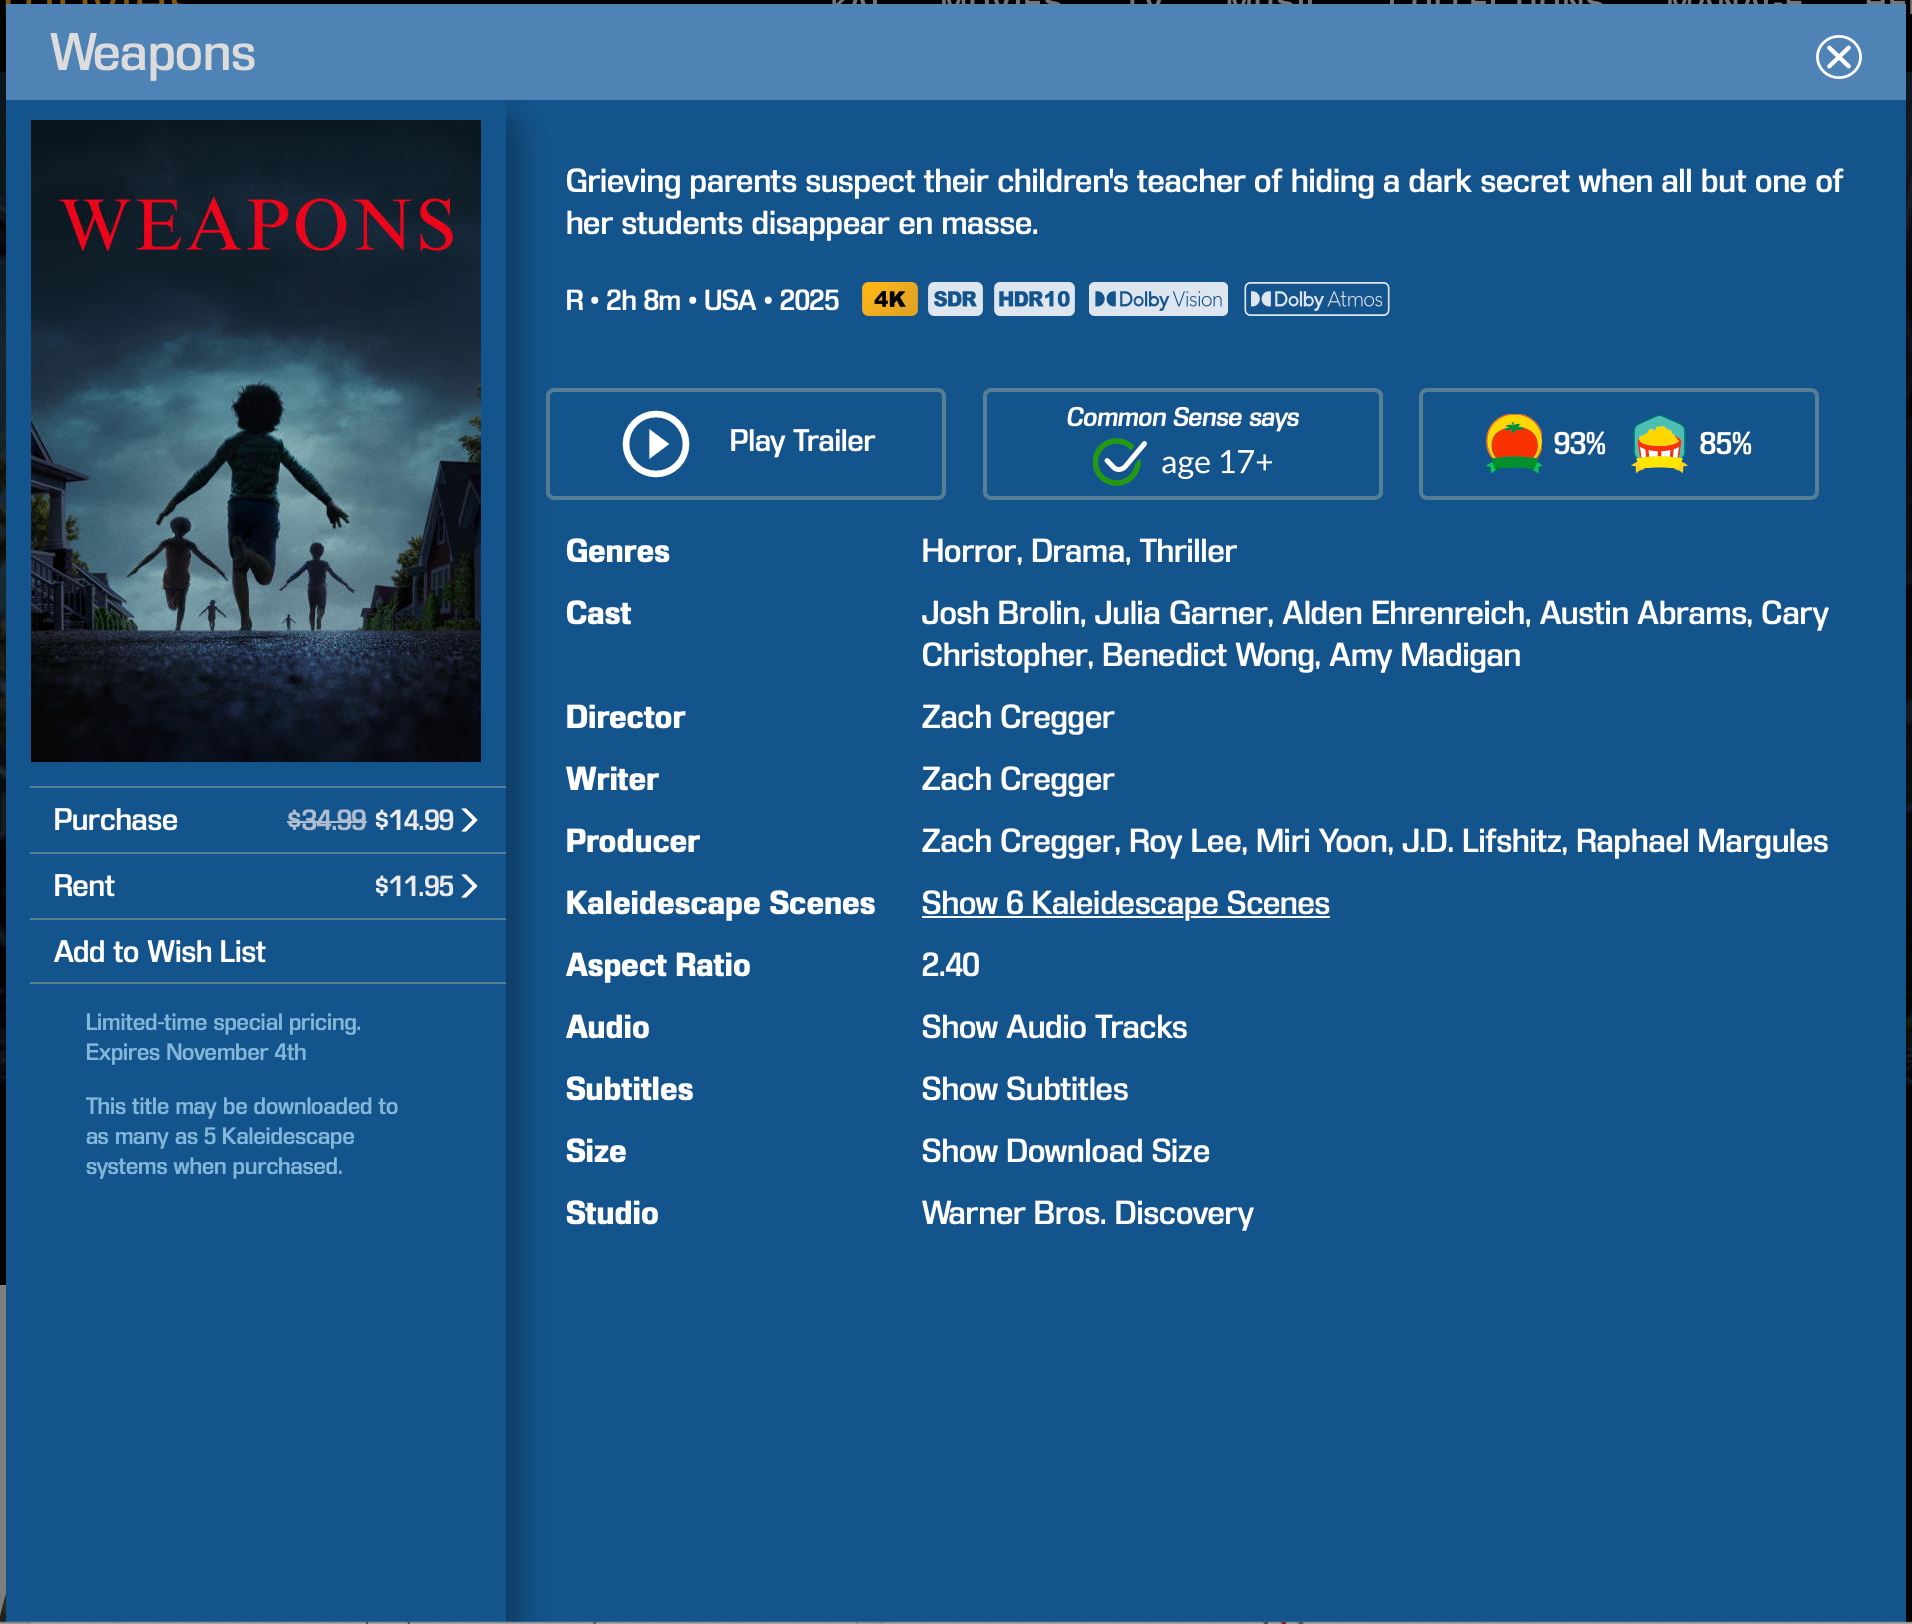Click the HDR10 badge
Viewport: 1912px width, 1624px height.
pyautogui.click(x=1034, y=299)
